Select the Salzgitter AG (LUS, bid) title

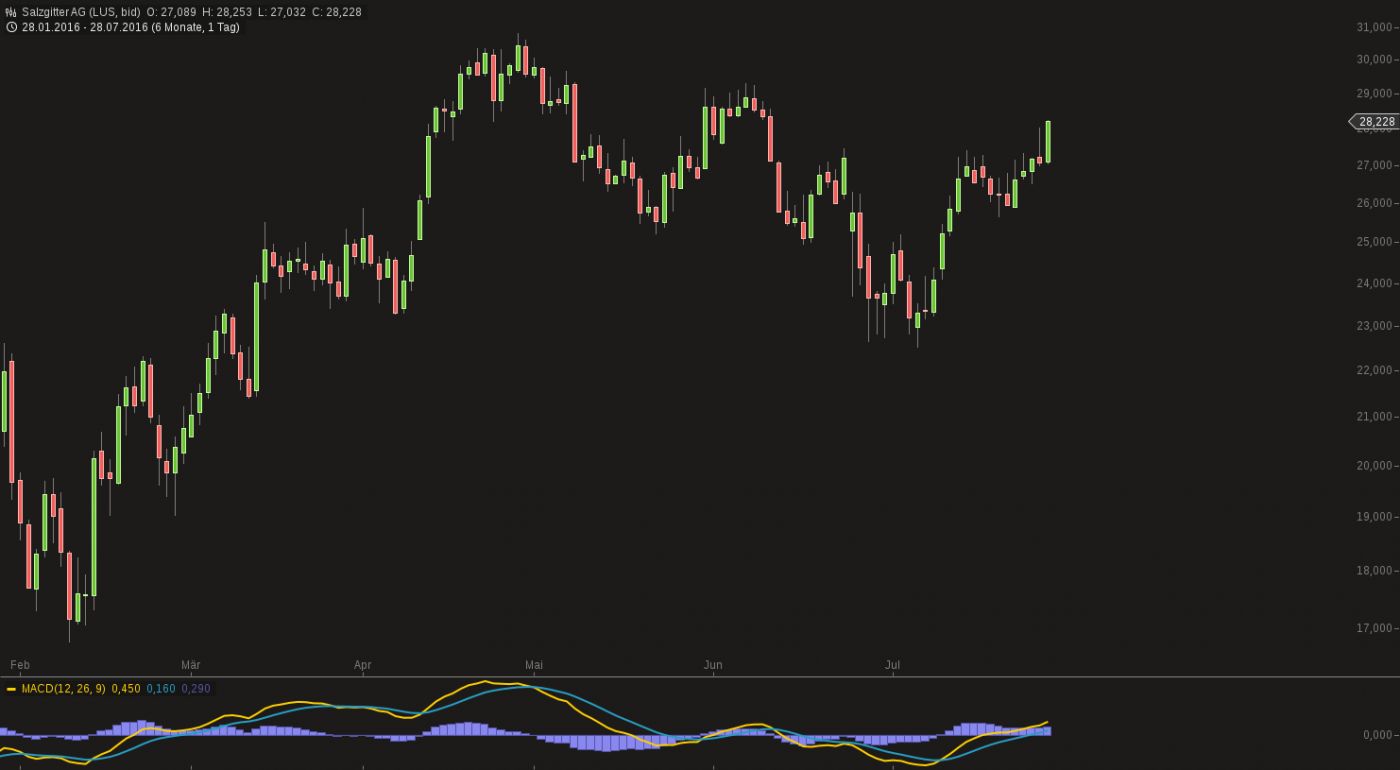pyautogui.click(x=81, y=12)
